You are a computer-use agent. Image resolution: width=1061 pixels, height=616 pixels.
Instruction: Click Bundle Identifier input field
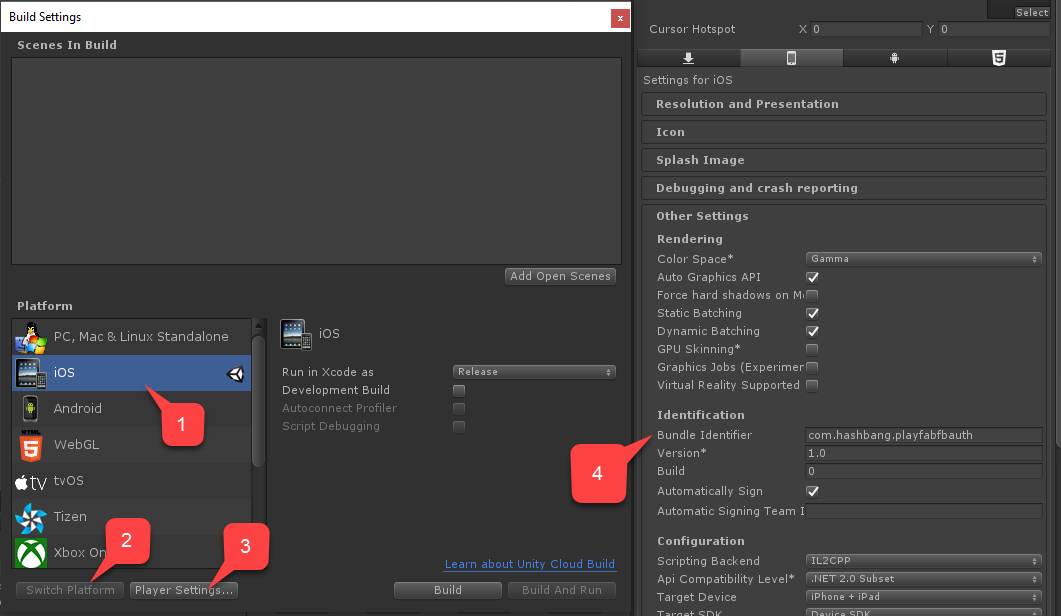tap(924, 435)
